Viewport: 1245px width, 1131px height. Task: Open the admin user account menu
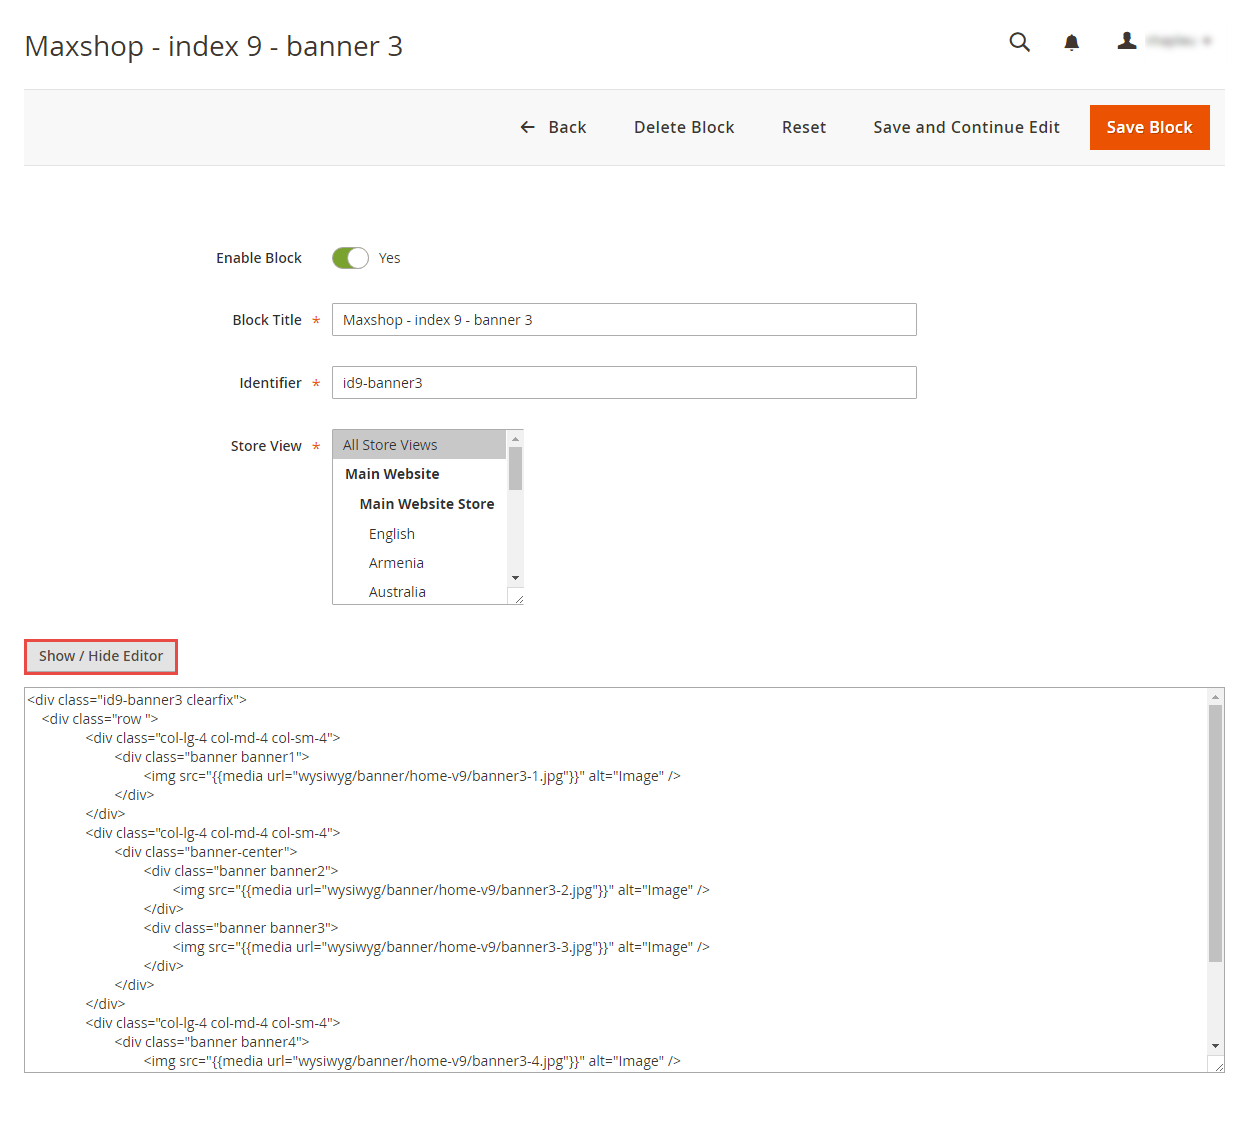[1164, 41]
